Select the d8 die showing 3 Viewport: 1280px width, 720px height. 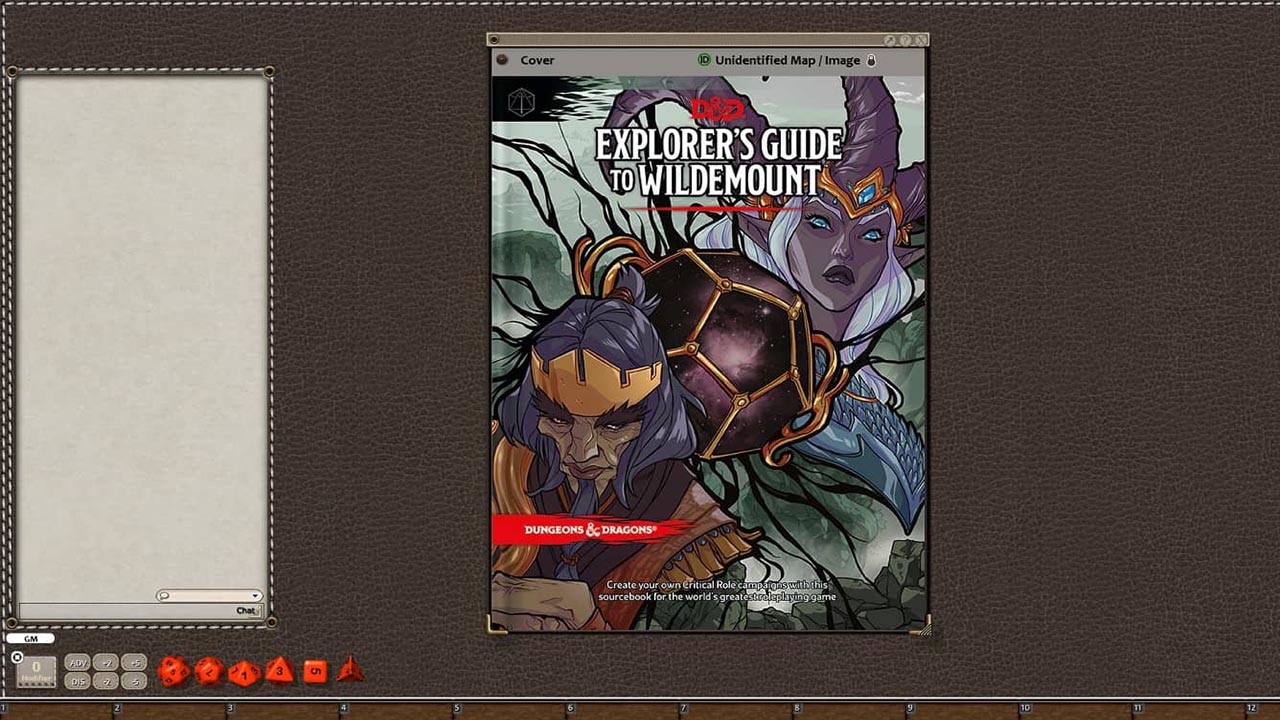[279, 669]
